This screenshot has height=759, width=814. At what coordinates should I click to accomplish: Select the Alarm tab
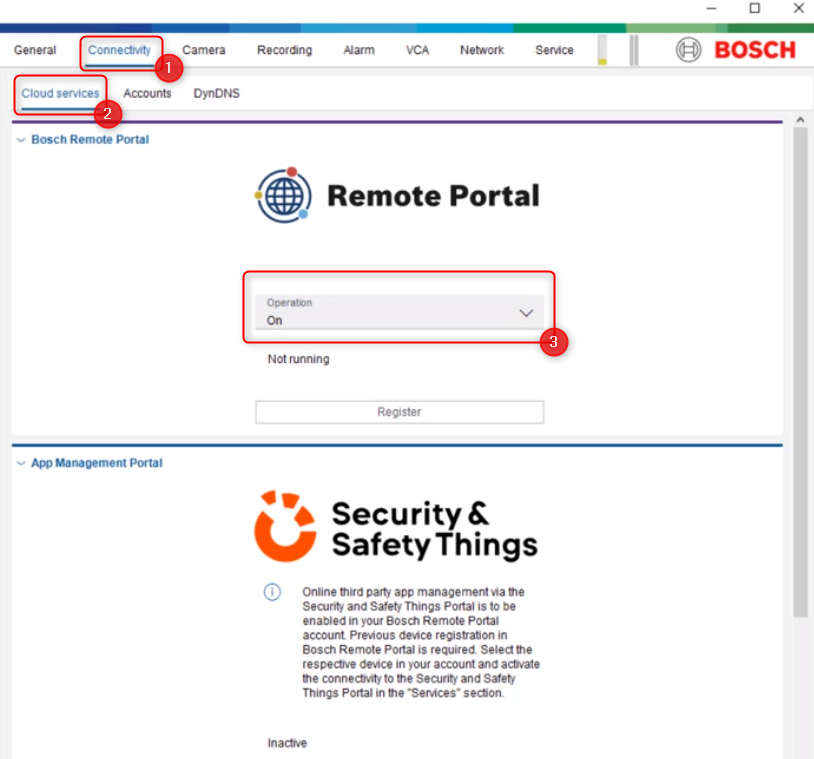(359, 50)
